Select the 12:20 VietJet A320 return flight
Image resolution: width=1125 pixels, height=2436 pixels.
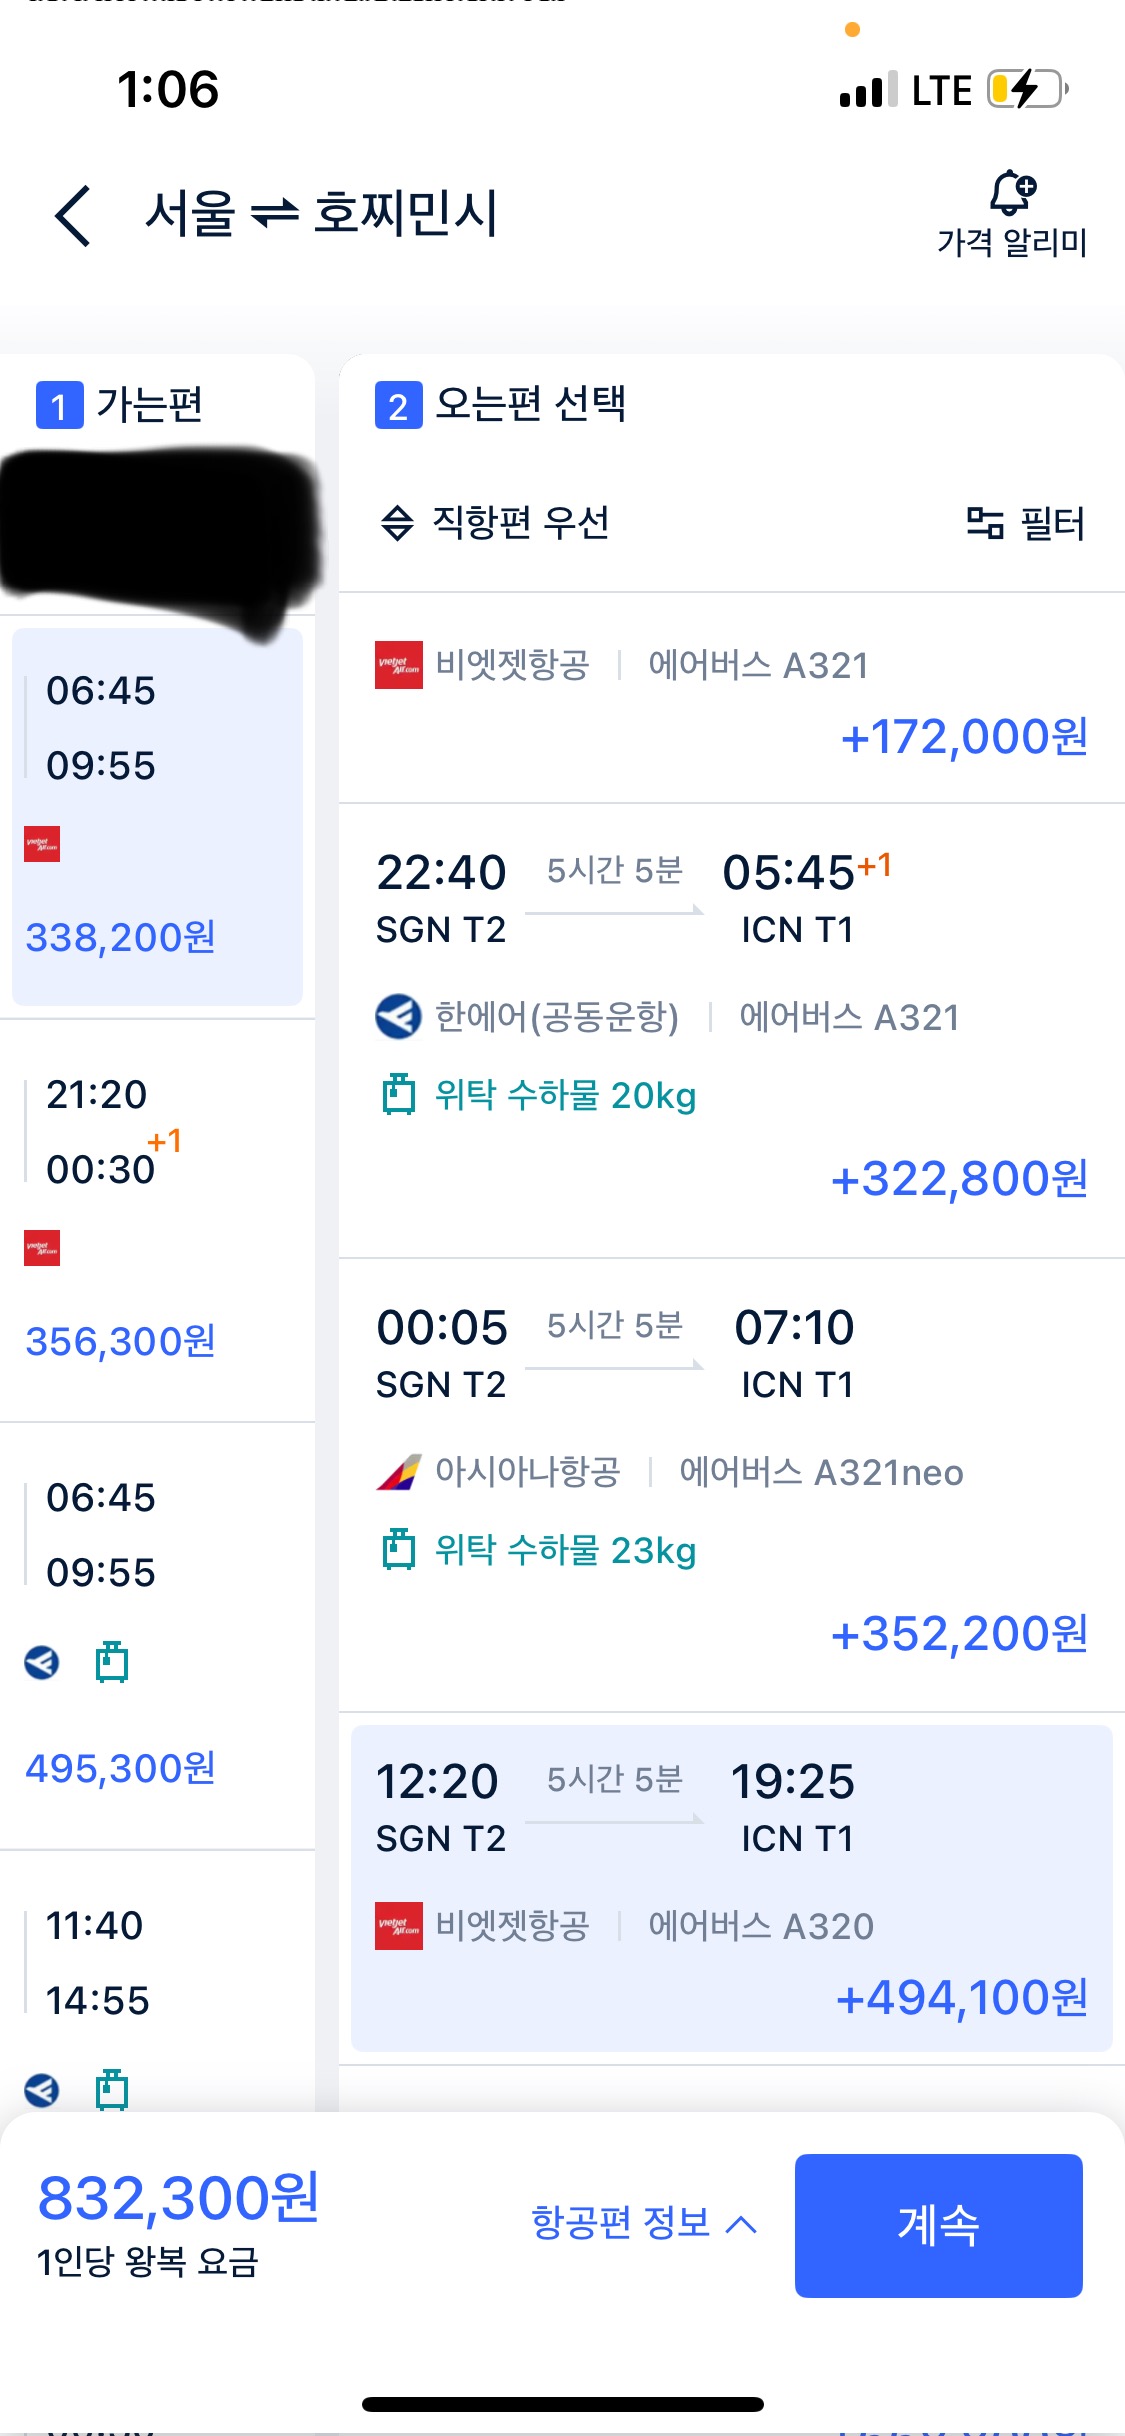click(731, 1887)
